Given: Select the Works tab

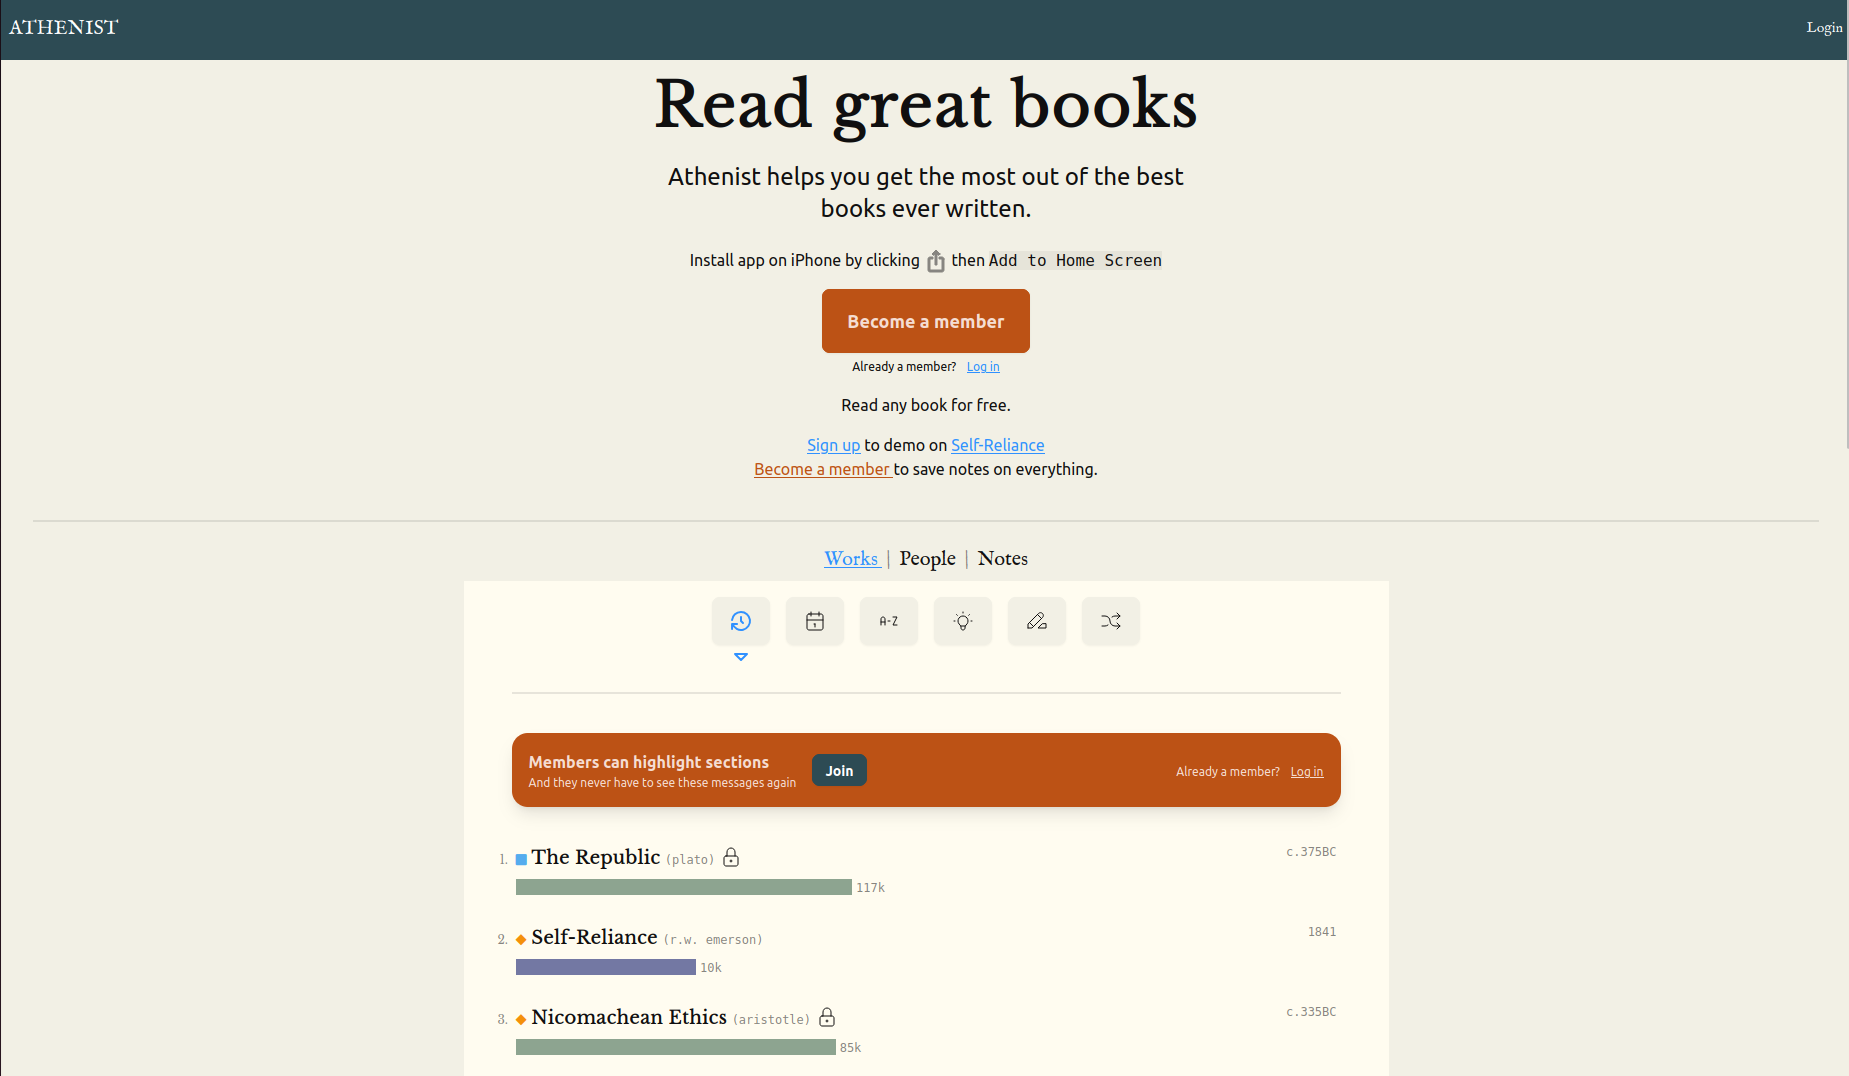Looking at the screenshot, I should click(851, 558).
